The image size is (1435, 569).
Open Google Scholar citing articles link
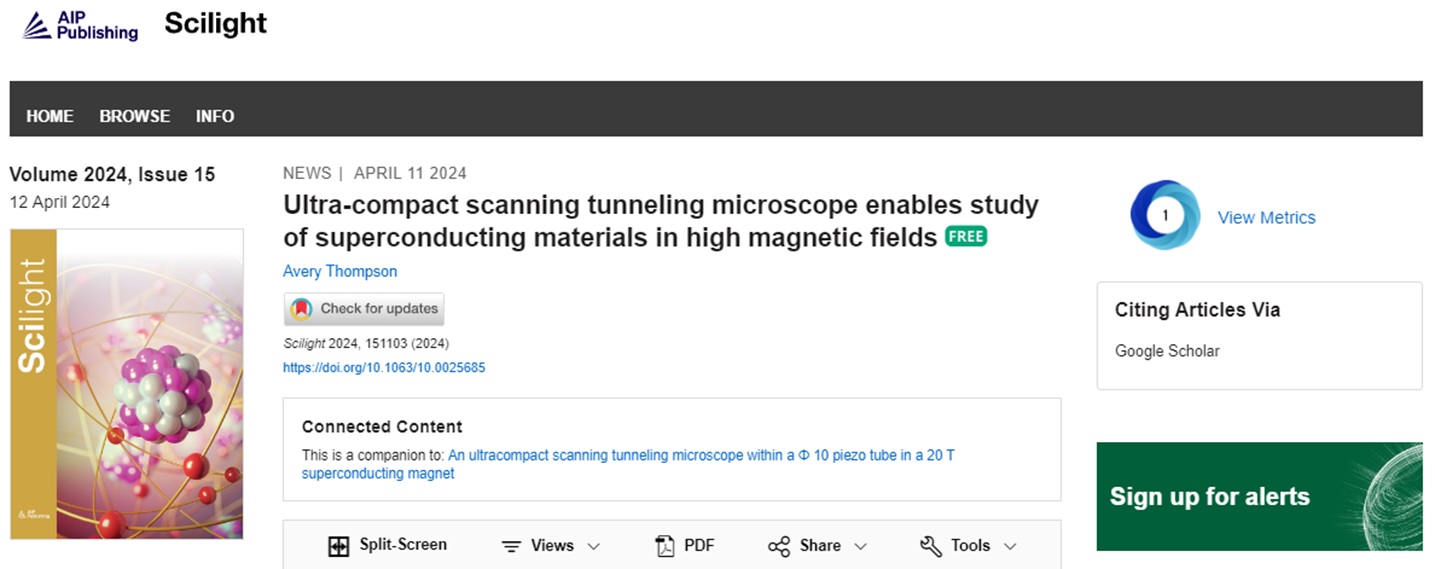tap(1167, 351)
